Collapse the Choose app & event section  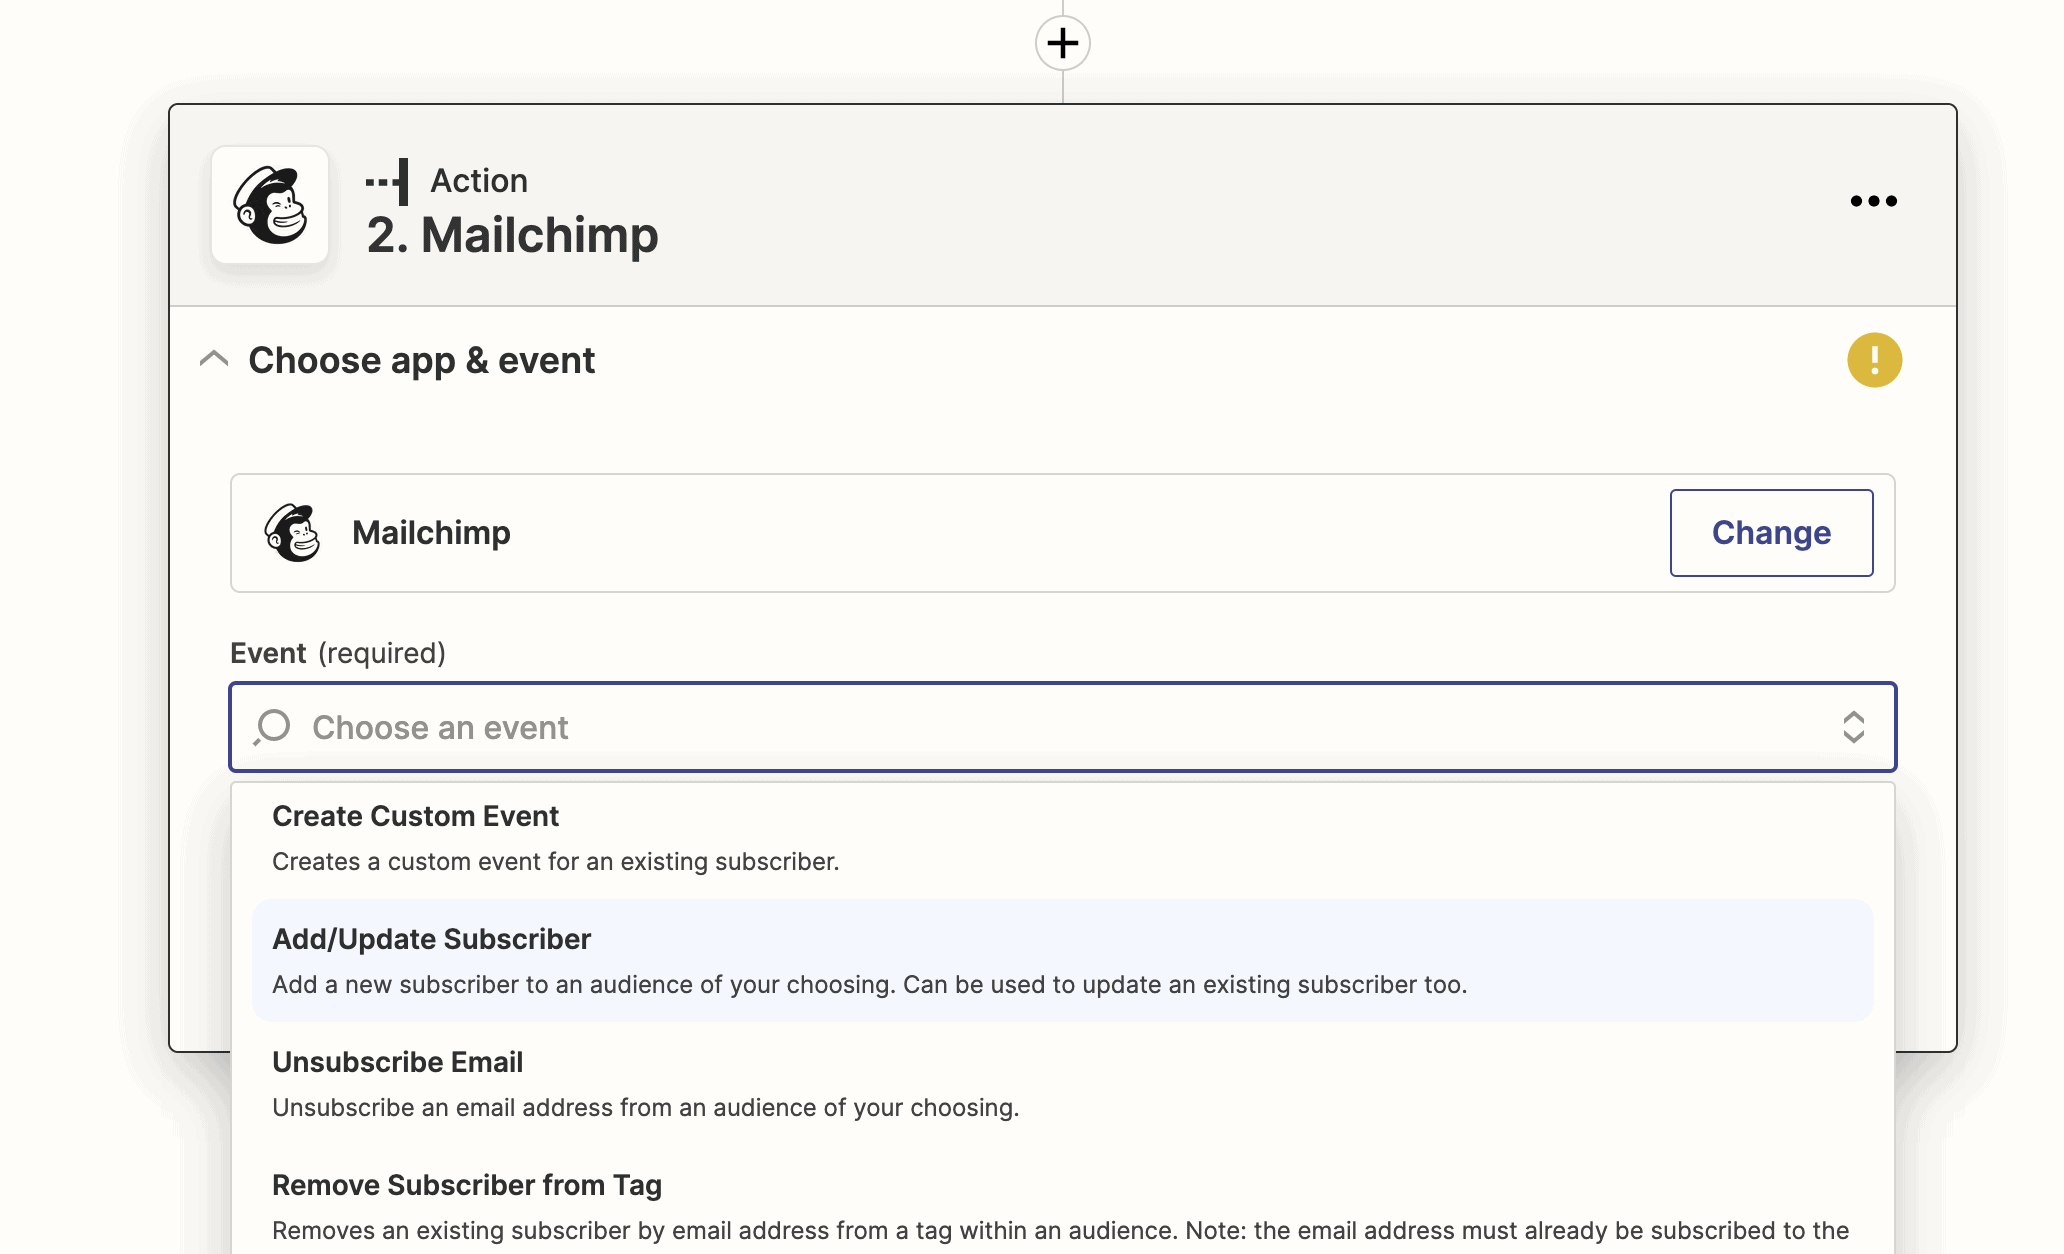pyautogui.click(x=214, y=359)
